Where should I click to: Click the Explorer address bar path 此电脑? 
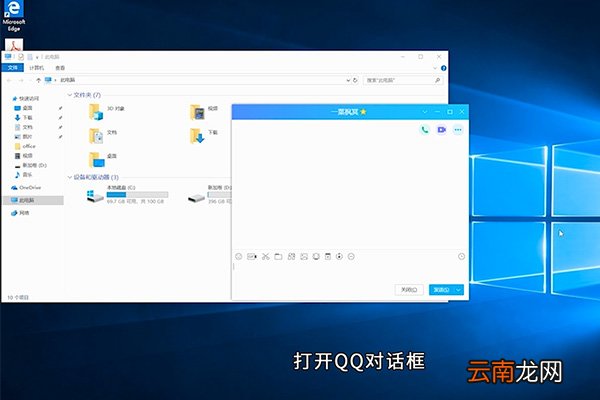tap(68, 80)
